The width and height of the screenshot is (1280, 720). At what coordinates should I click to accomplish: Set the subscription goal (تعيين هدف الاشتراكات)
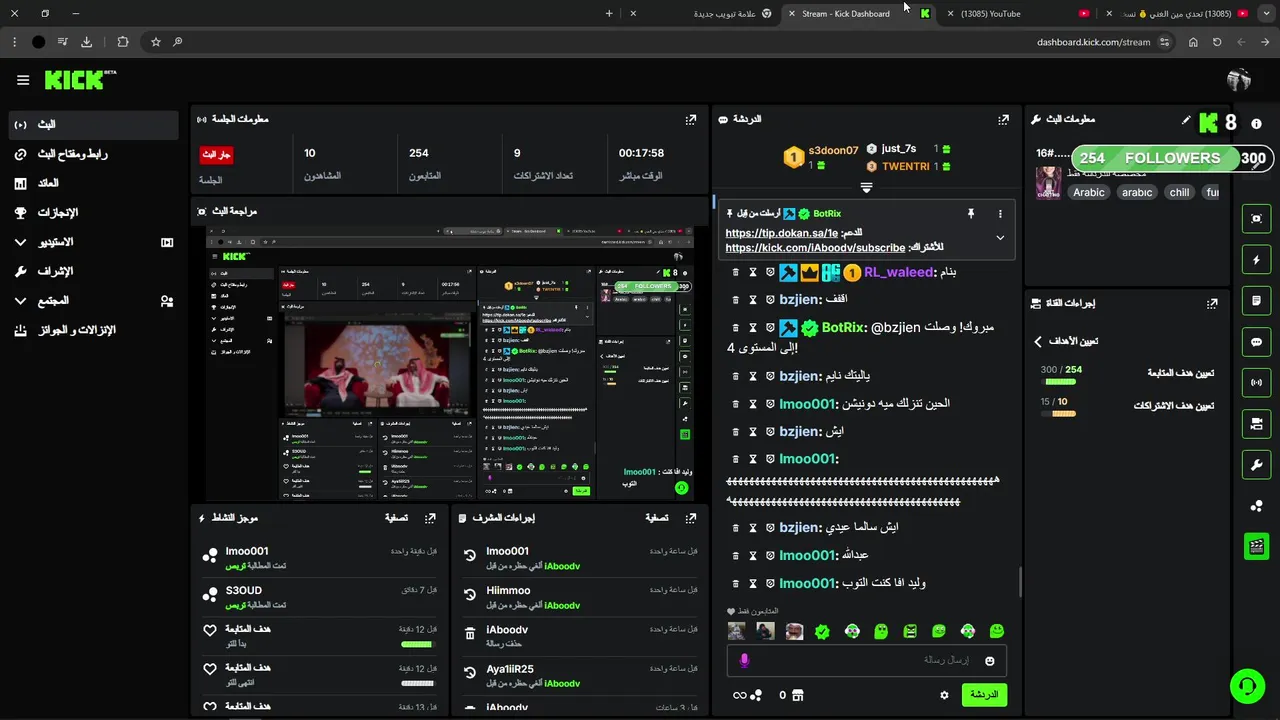[1174, 406]
